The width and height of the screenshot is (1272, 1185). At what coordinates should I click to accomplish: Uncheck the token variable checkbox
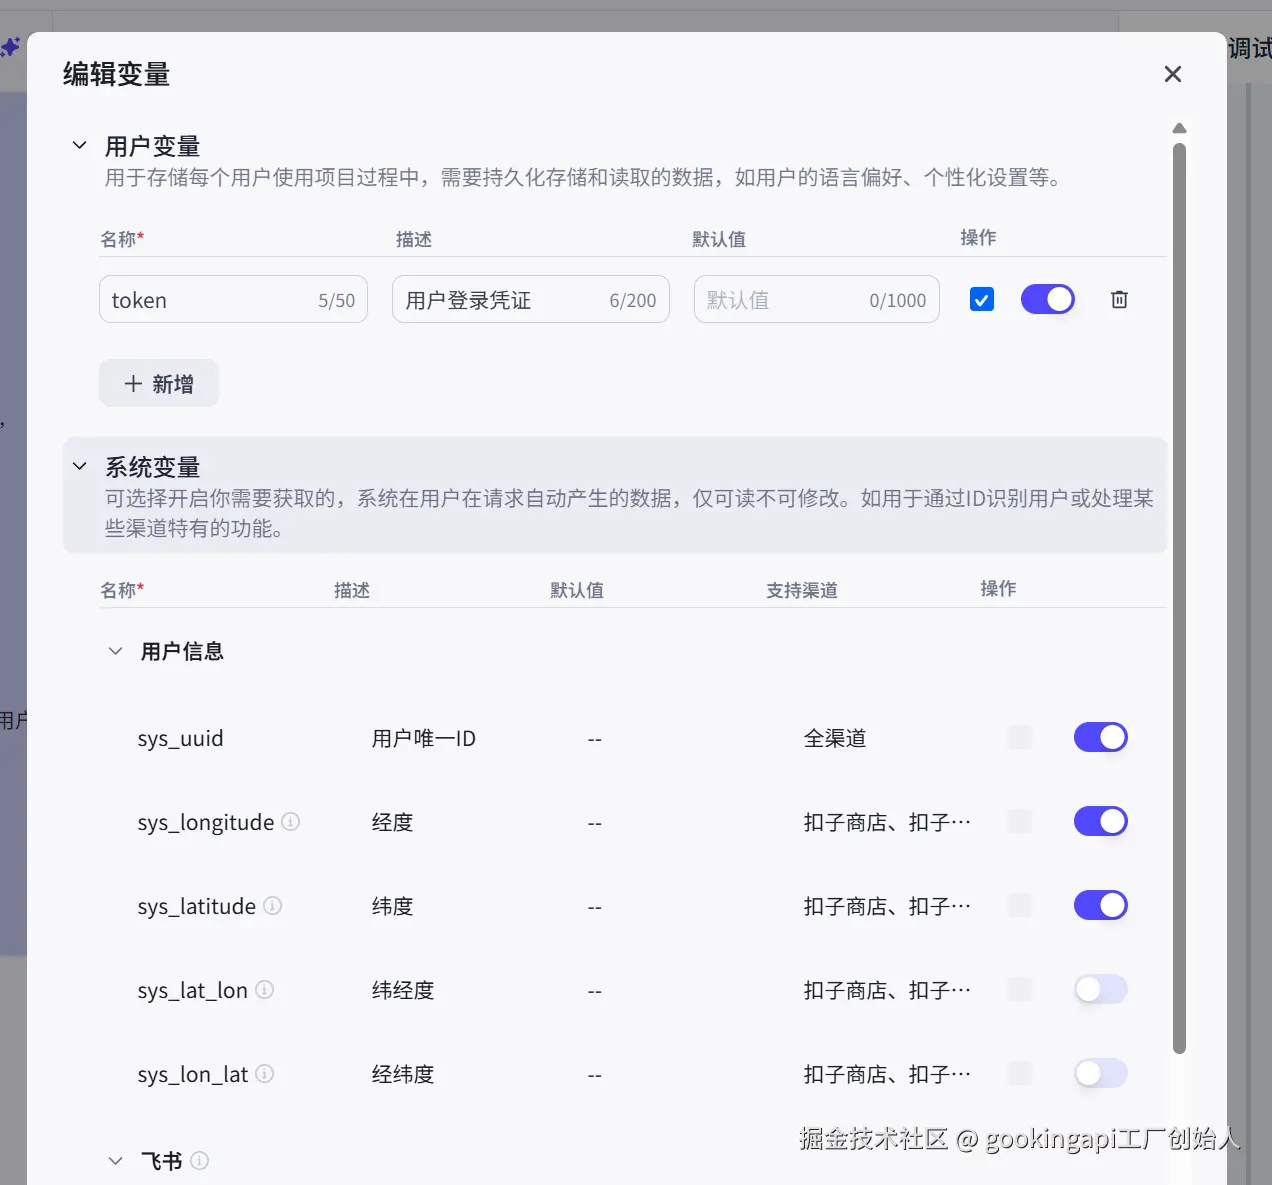coord(981,299)
